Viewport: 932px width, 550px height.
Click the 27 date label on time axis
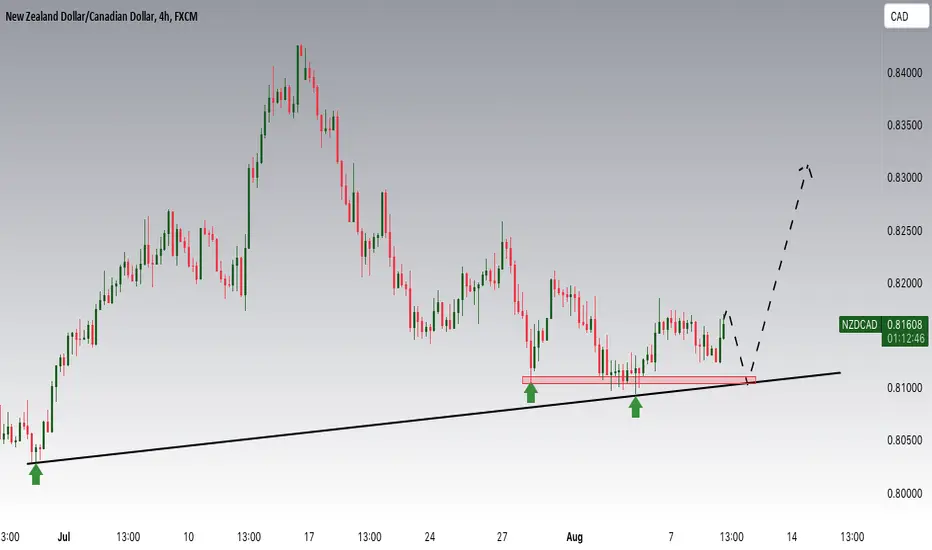tap(502, 537)
